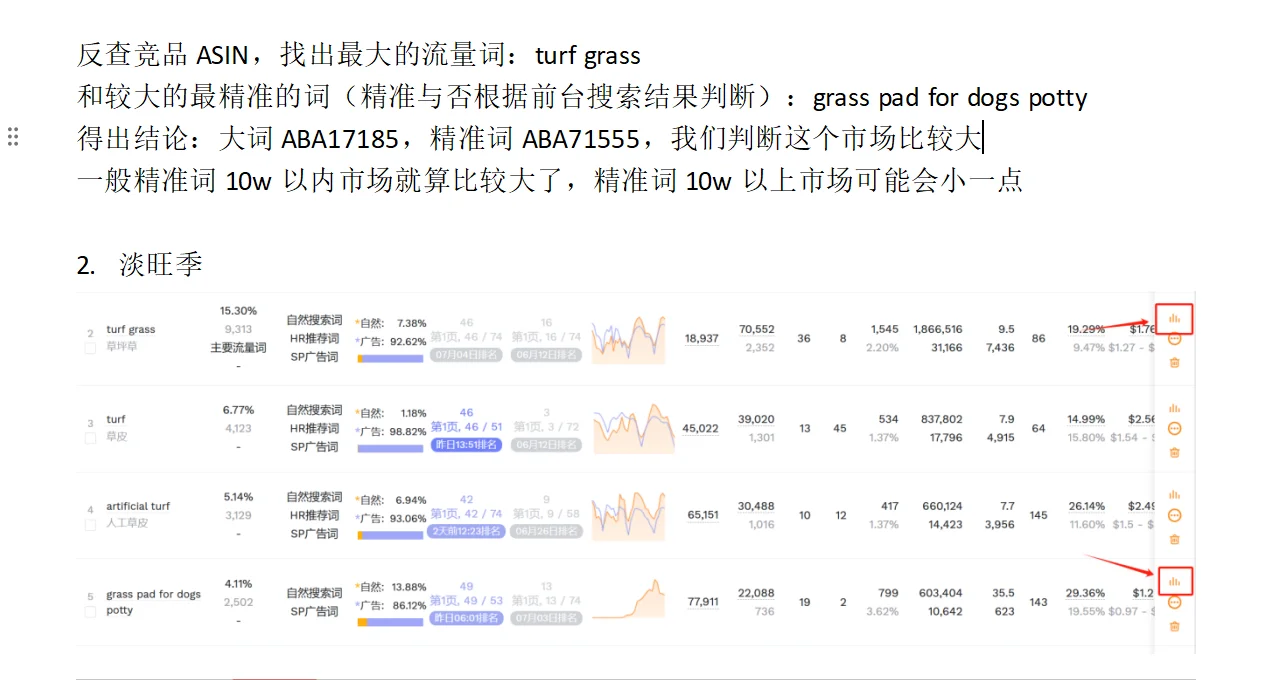
Task: Click the ellipsis icon for grass pad for dogs potty
Action: [x=1175, y=603]
